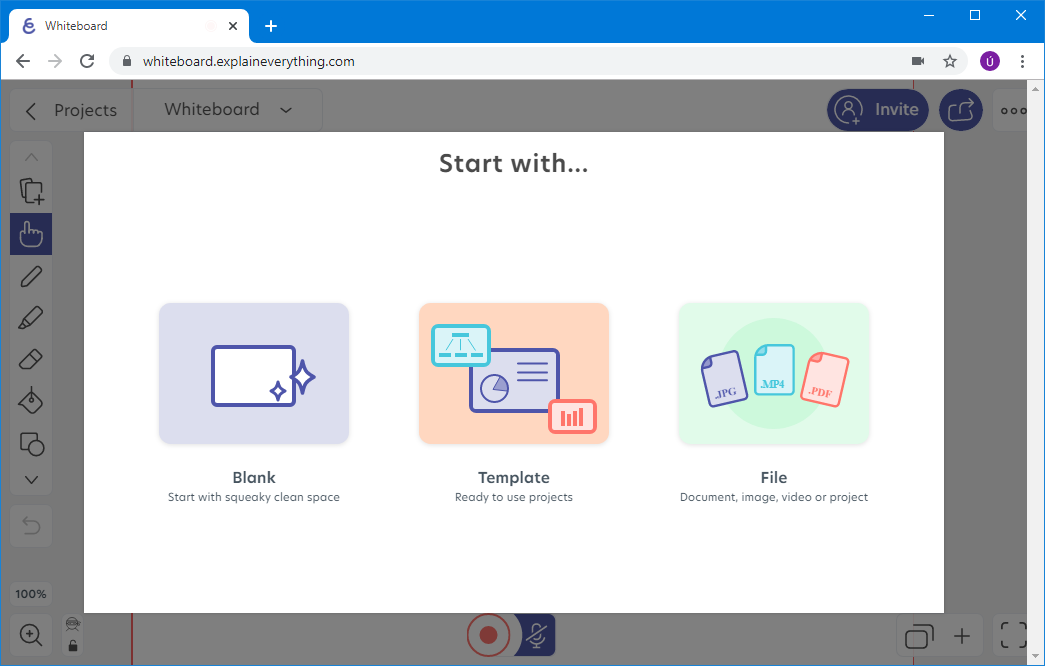Select the eraser tool
The height and width of the screenshot is (666, 1045).
tap(31, 360)
